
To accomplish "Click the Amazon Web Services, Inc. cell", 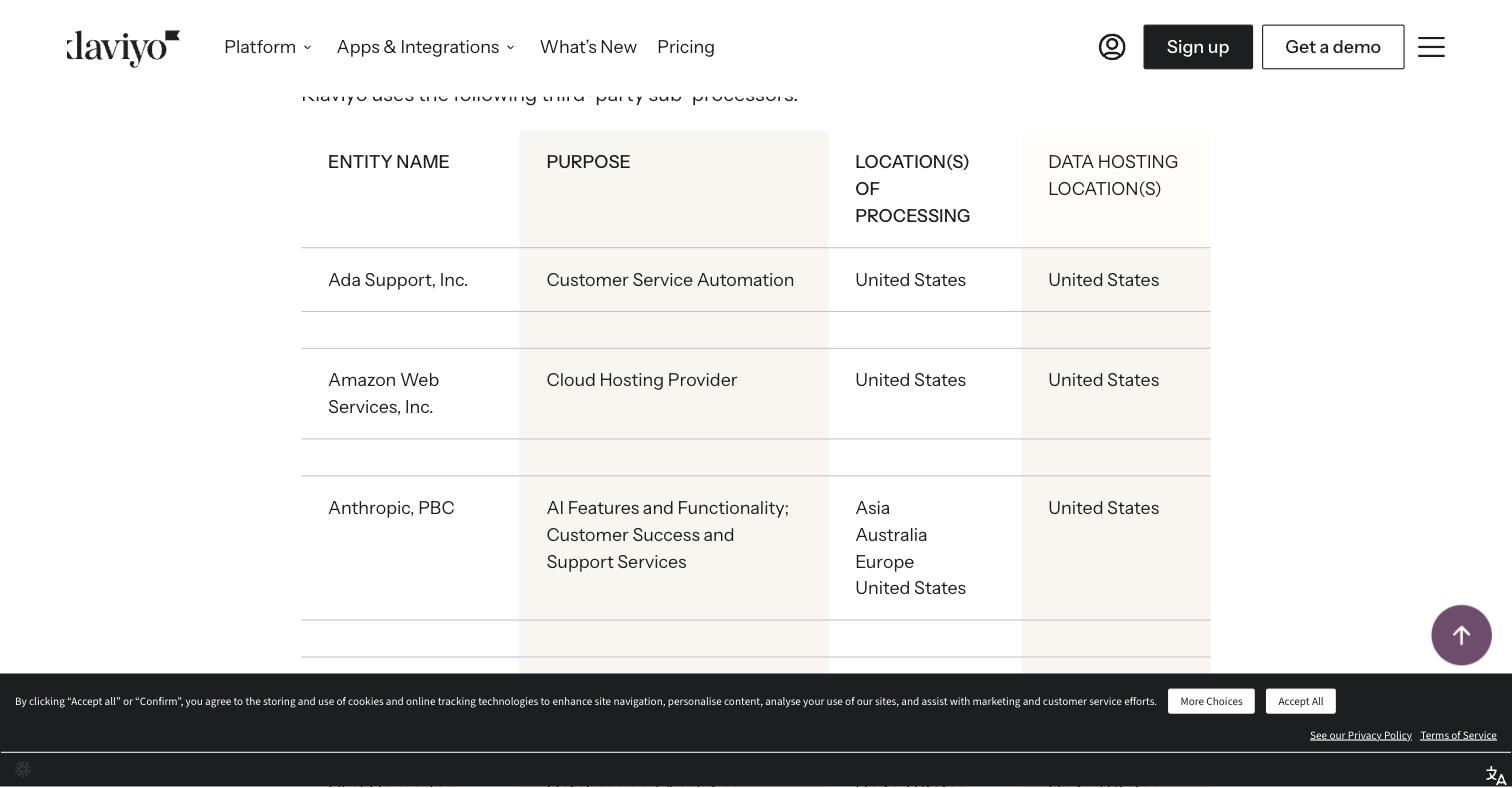I will click(x=410, y=394).
